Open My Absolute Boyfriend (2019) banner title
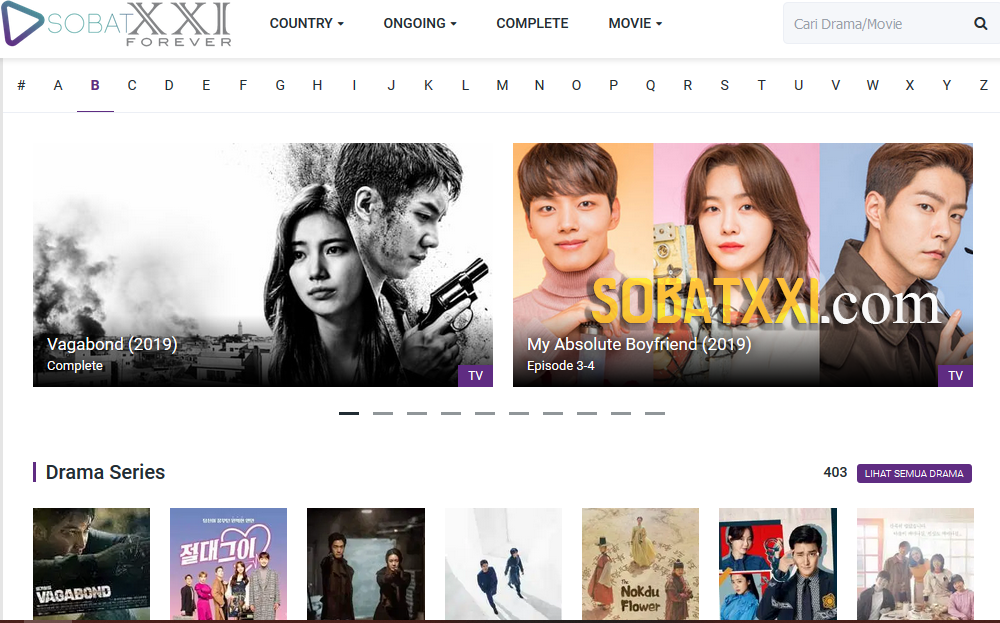Image resolution: width=1000 pixels, height=623 pixels. click(x=638, y=344)
